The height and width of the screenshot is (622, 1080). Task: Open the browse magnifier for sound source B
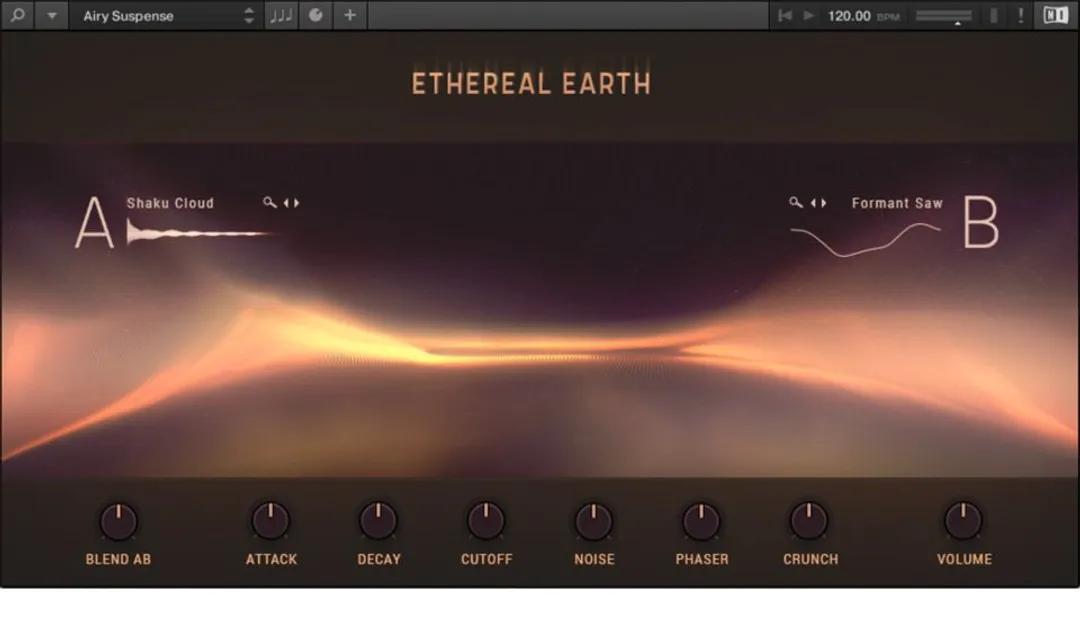[x=793, y=203]
